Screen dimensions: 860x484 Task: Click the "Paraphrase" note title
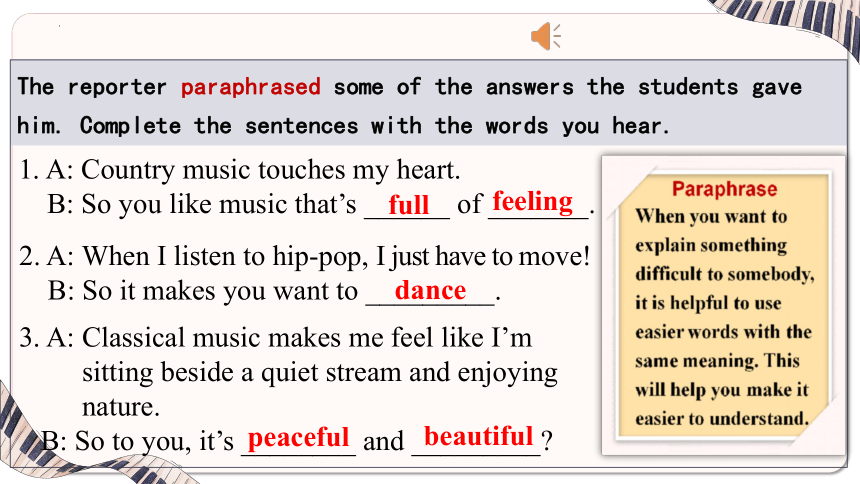725,189
